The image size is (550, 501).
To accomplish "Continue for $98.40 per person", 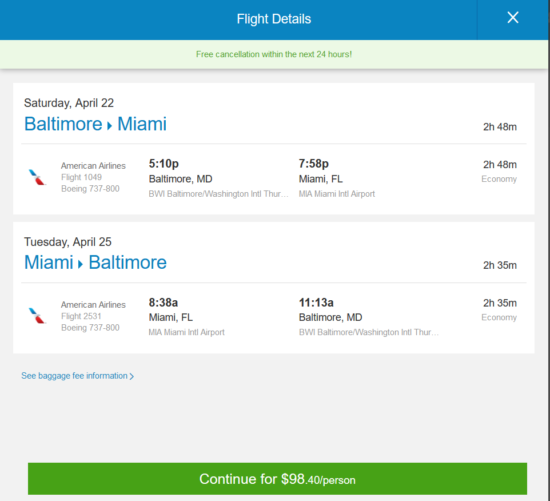I will (277, 479).
